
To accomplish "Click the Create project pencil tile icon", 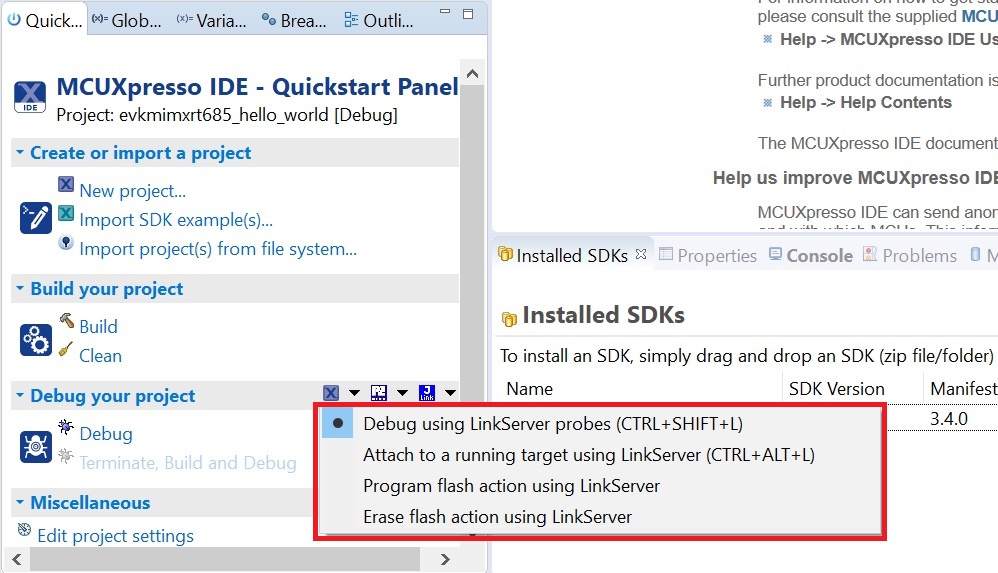I will pyautogui.click(x=35, y=218).
